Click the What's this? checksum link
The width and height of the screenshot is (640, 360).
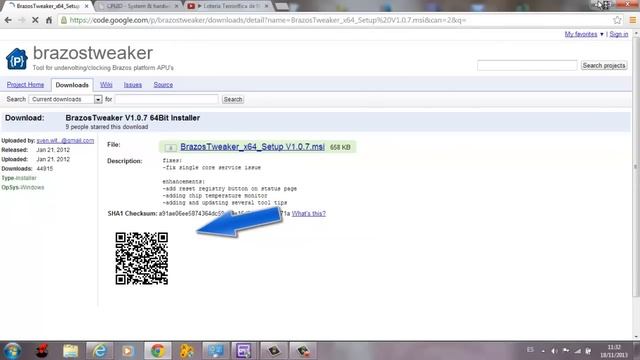tap(309, 213)
